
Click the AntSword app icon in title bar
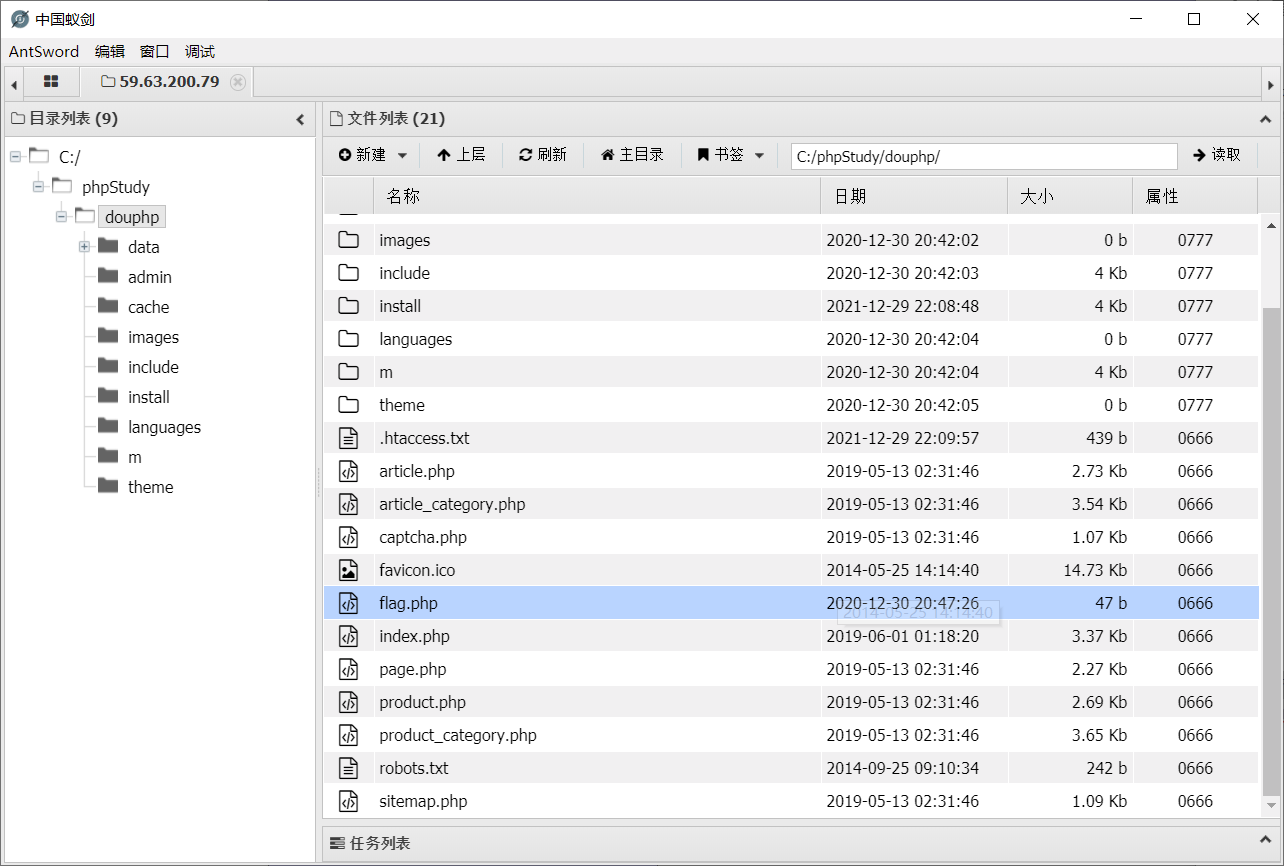click(19, 19)
